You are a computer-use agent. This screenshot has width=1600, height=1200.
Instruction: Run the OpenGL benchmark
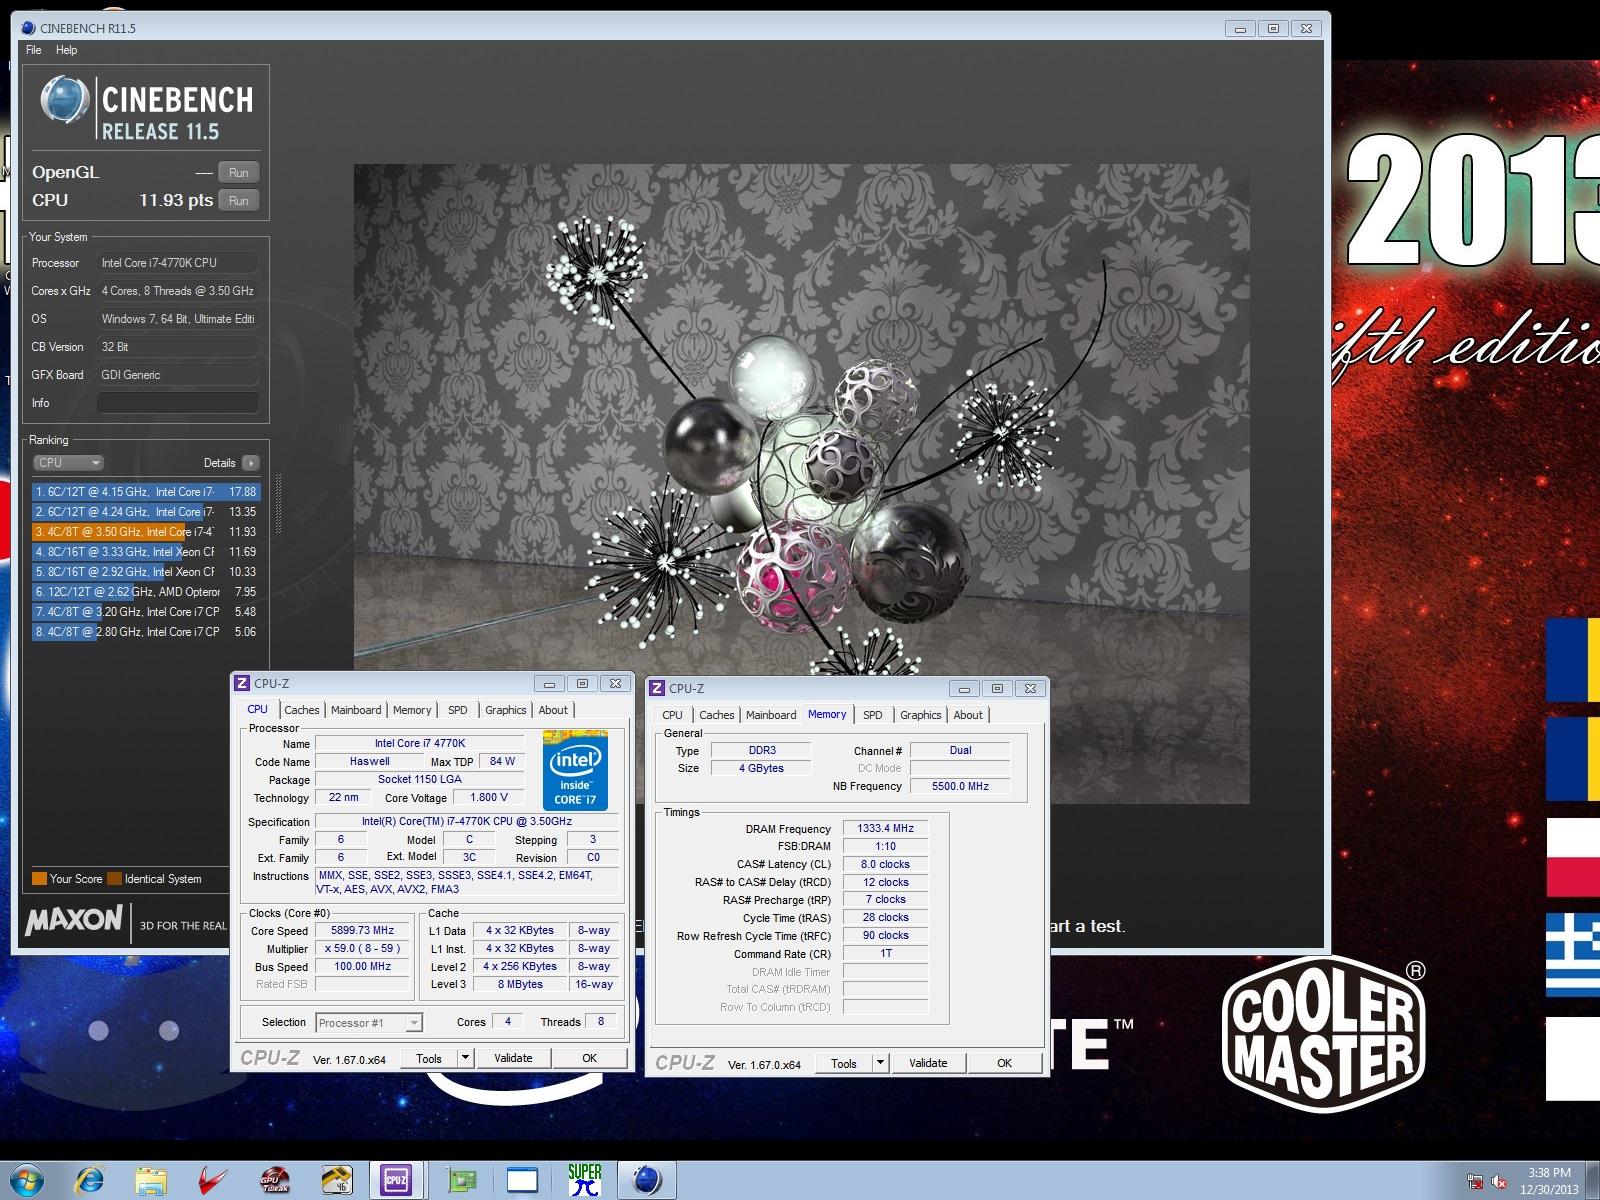pos(239,173)
